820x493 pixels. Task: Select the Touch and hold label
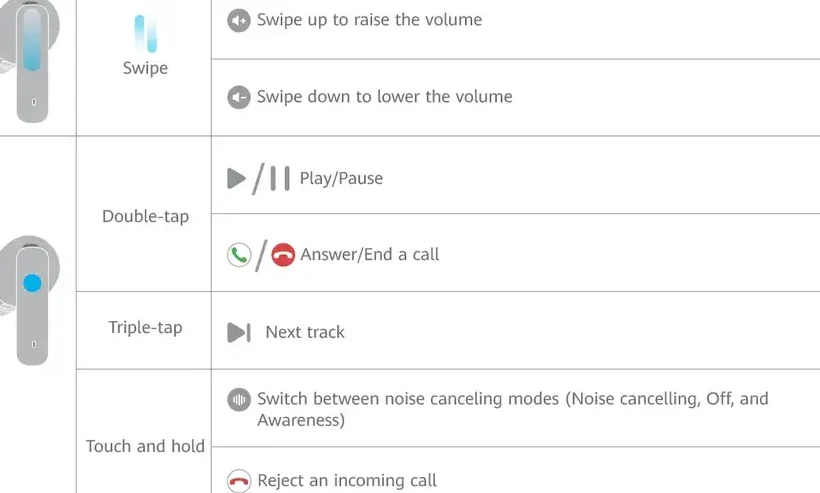tap(145, 446)
